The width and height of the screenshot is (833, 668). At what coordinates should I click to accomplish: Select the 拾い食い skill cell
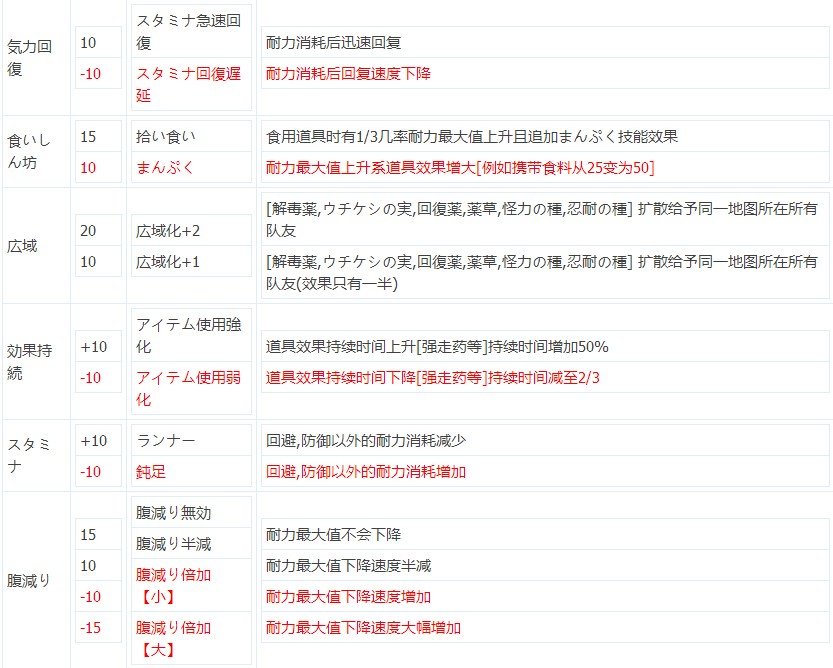coord(166,136)
